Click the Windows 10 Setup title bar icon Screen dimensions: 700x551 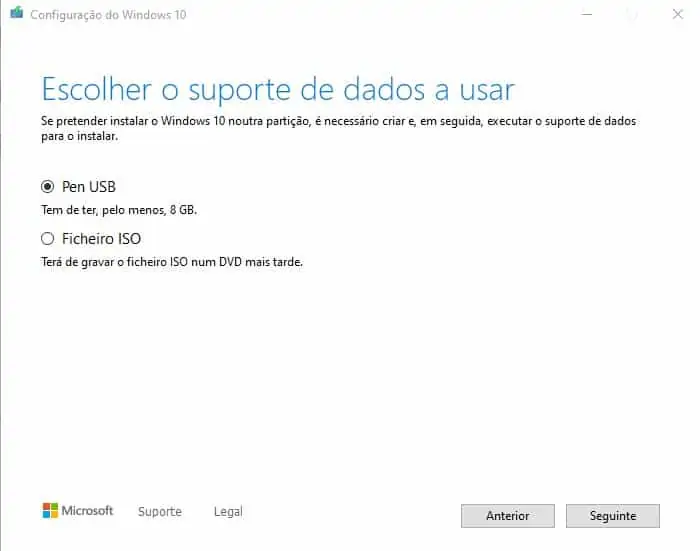pyautogui.click(x=17, y=13)
